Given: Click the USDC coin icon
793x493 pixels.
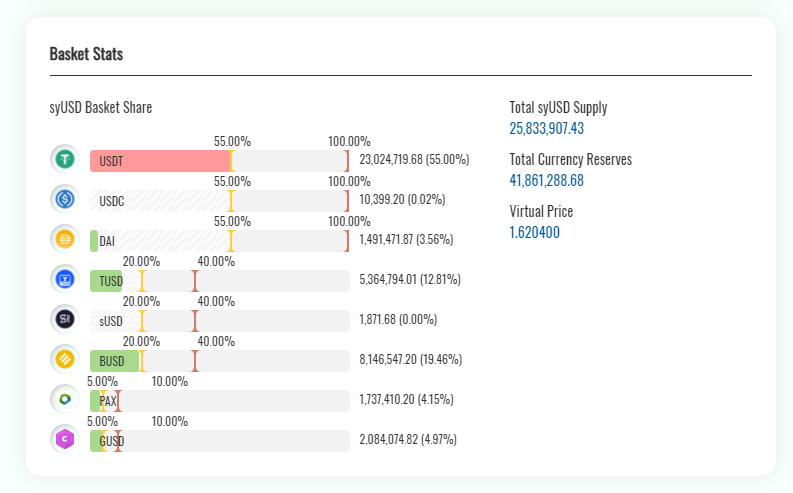Looking at the screenshot, I should (x=64, y=199).
